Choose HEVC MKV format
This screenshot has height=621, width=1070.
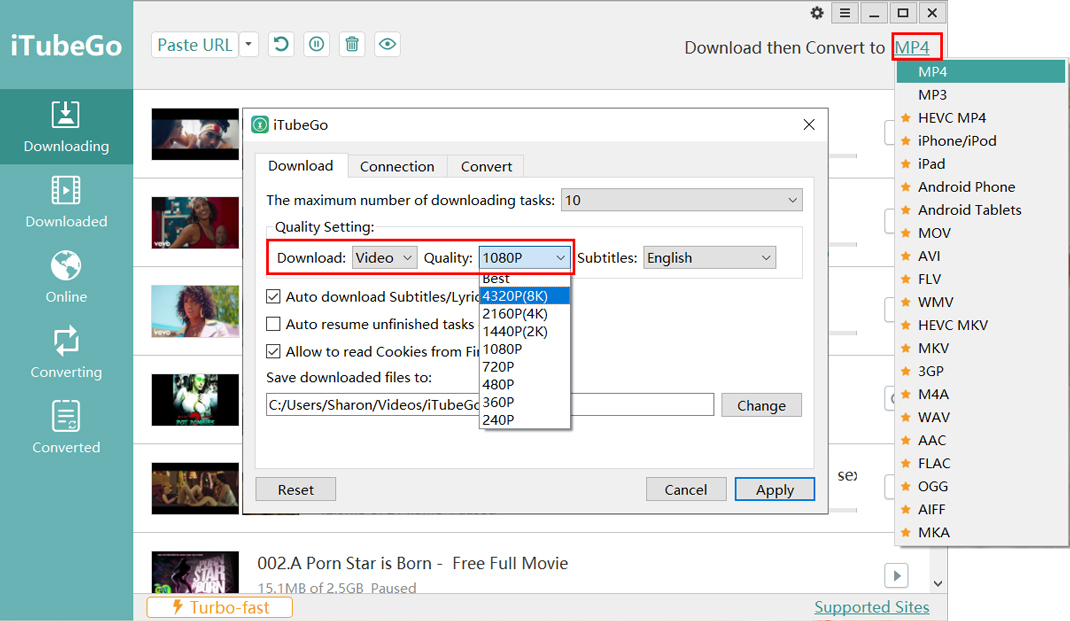pos(981,326)
